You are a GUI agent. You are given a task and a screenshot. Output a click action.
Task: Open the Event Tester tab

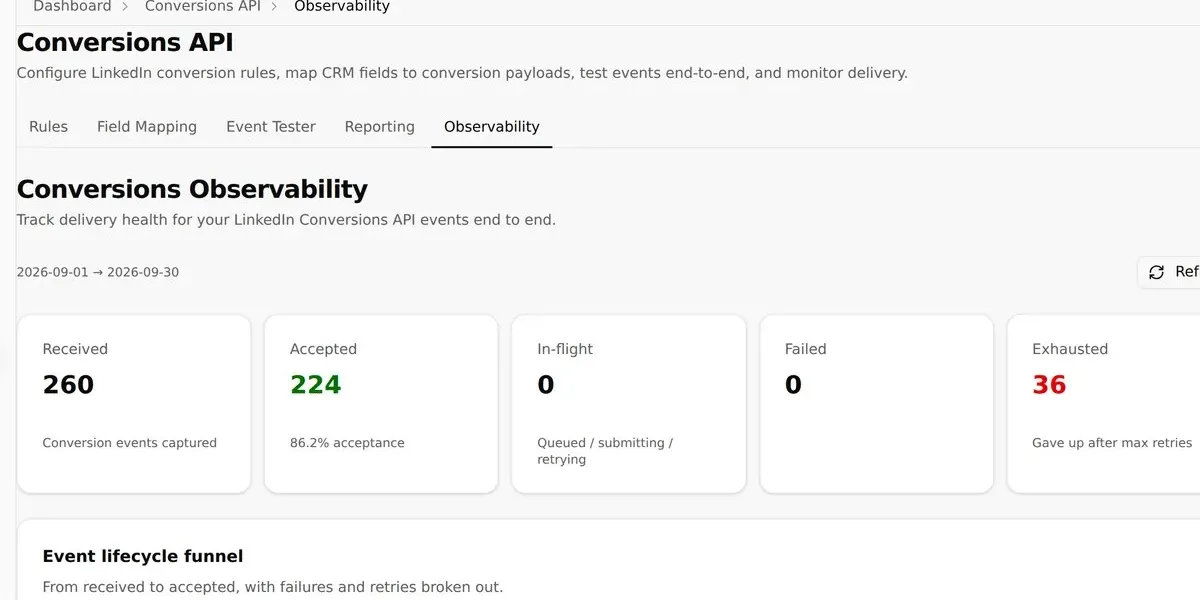tap(271, 127)
